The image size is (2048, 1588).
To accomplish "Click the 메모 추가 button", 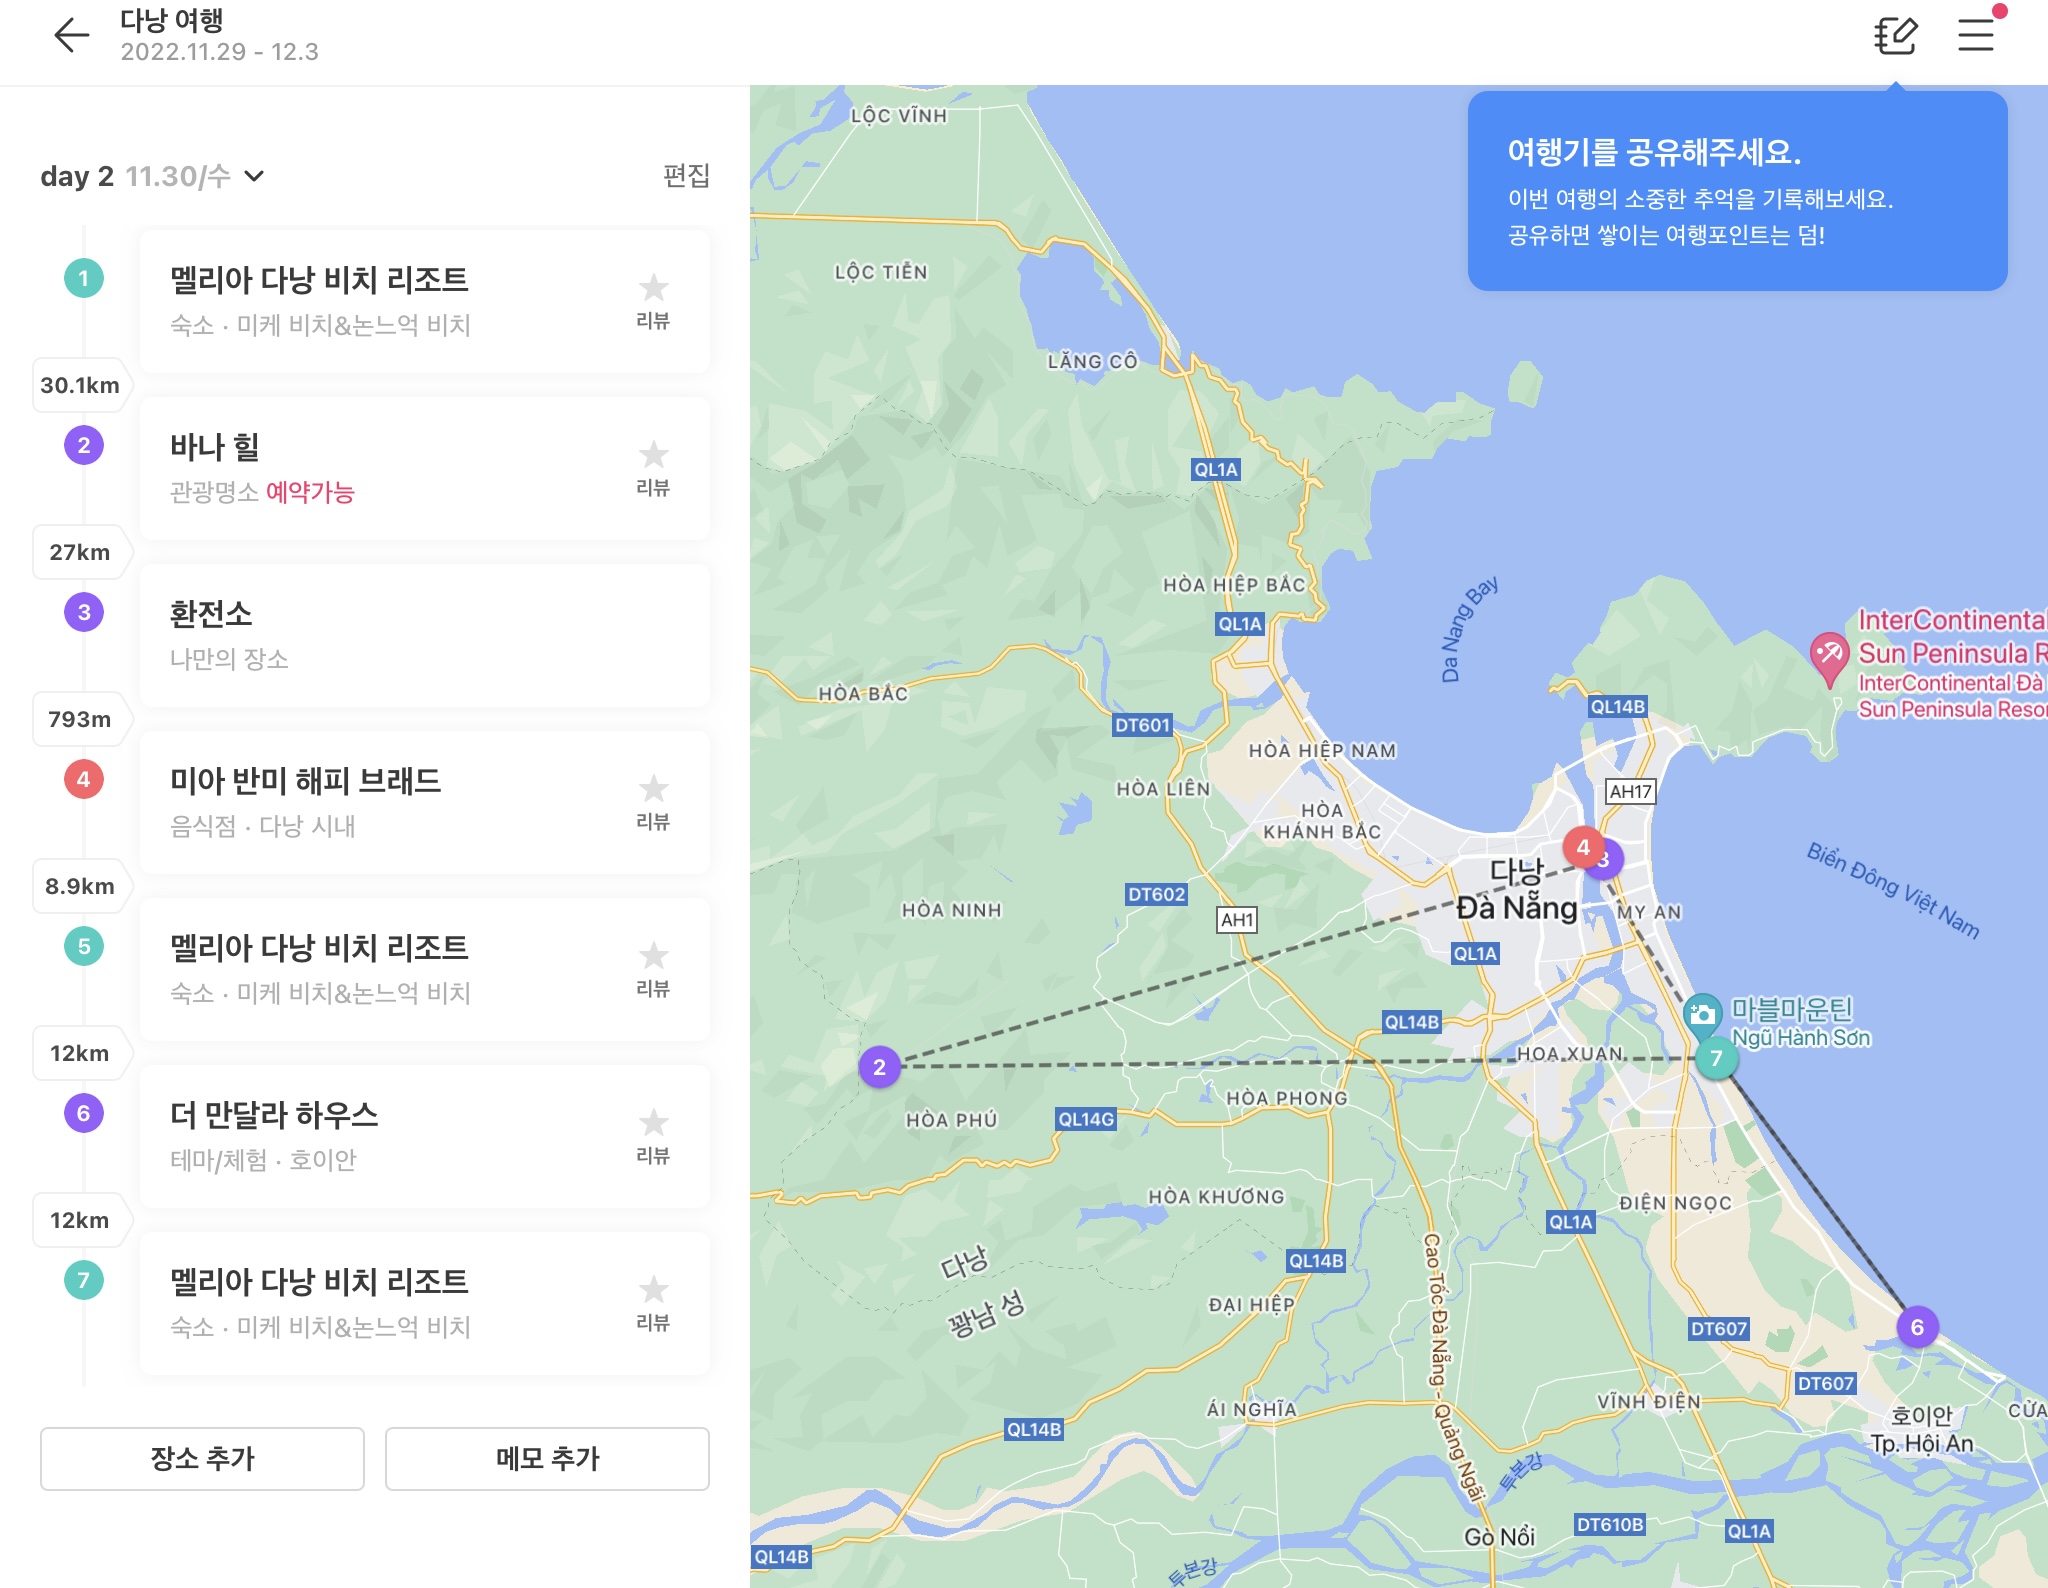I will 547,1458.
